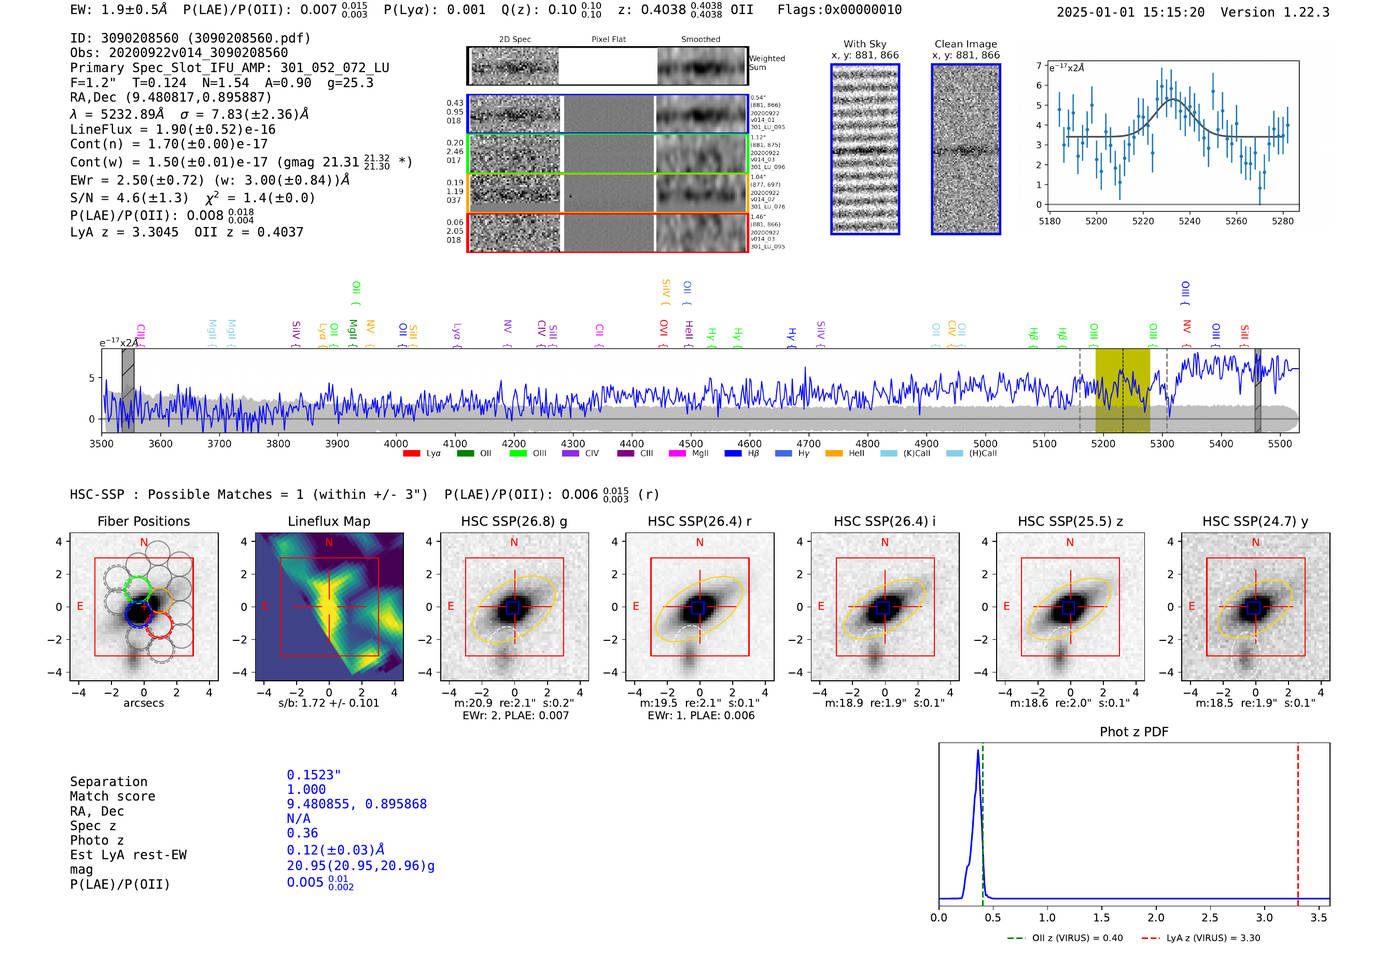Click the yellow highlighted emission-line region
Image resolution: width=1400 pixels, height=953 pixels.
click(1122, 390)
